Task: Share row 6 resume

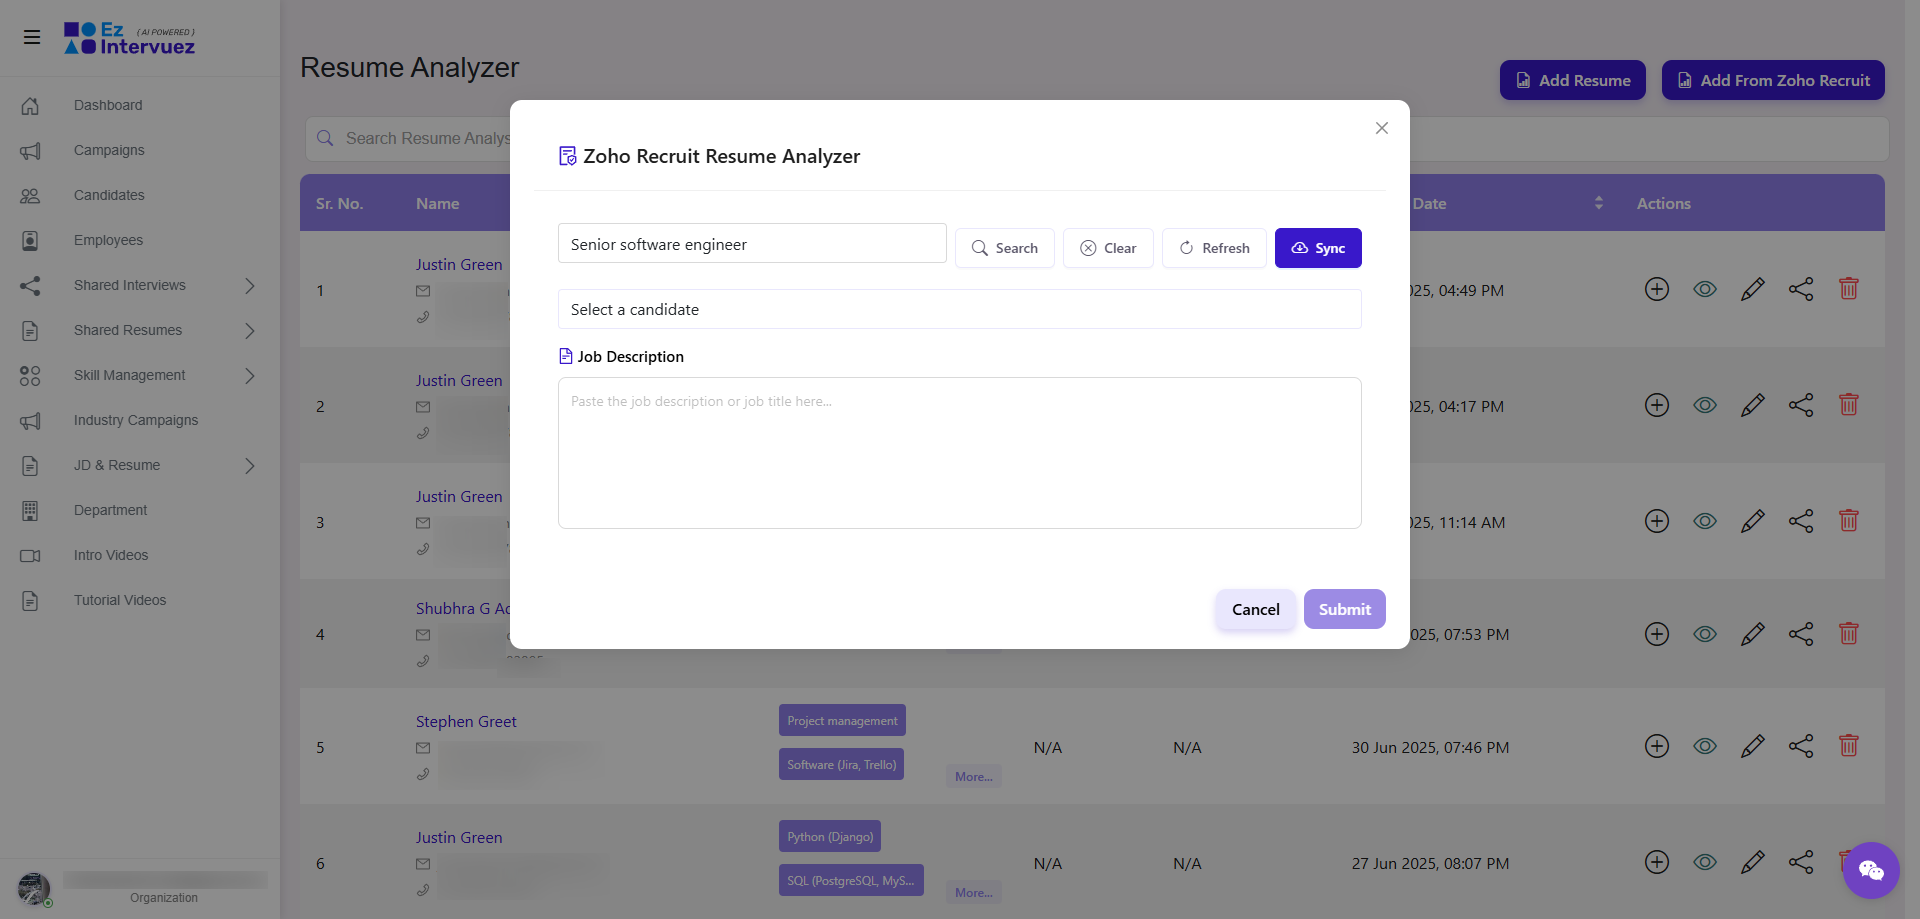Action: (x=1801, y=863)
